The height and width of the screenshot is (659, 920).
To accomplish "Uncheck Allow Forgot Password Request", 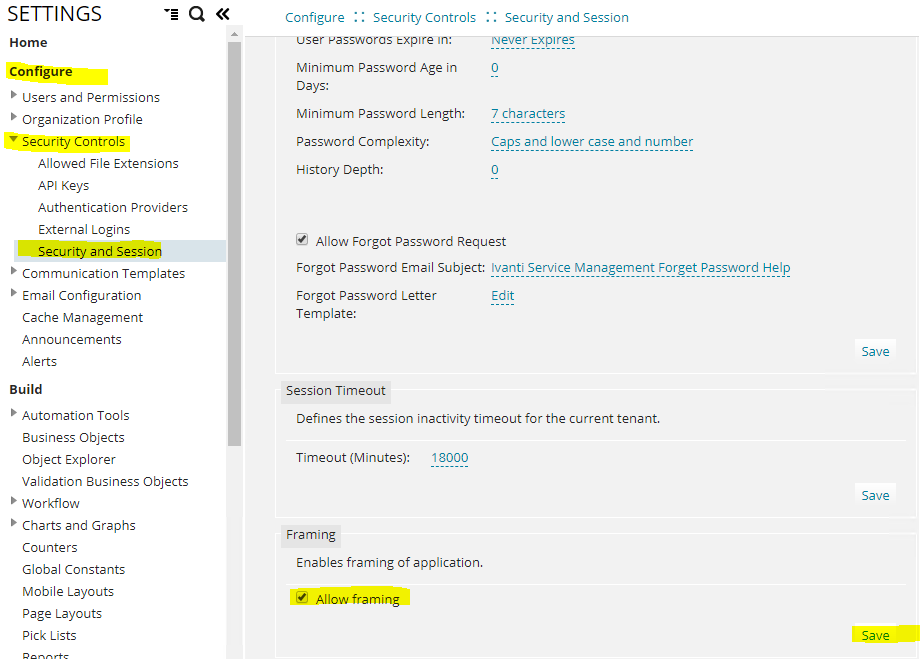I will [302, 239].
